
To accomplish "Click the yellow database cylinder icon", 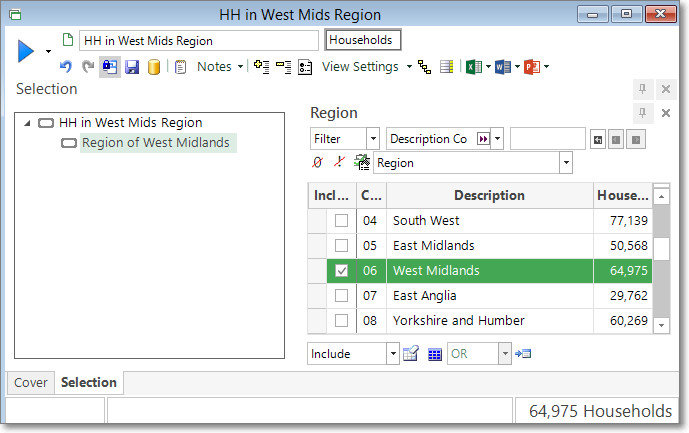I will [x=154, y=67].
